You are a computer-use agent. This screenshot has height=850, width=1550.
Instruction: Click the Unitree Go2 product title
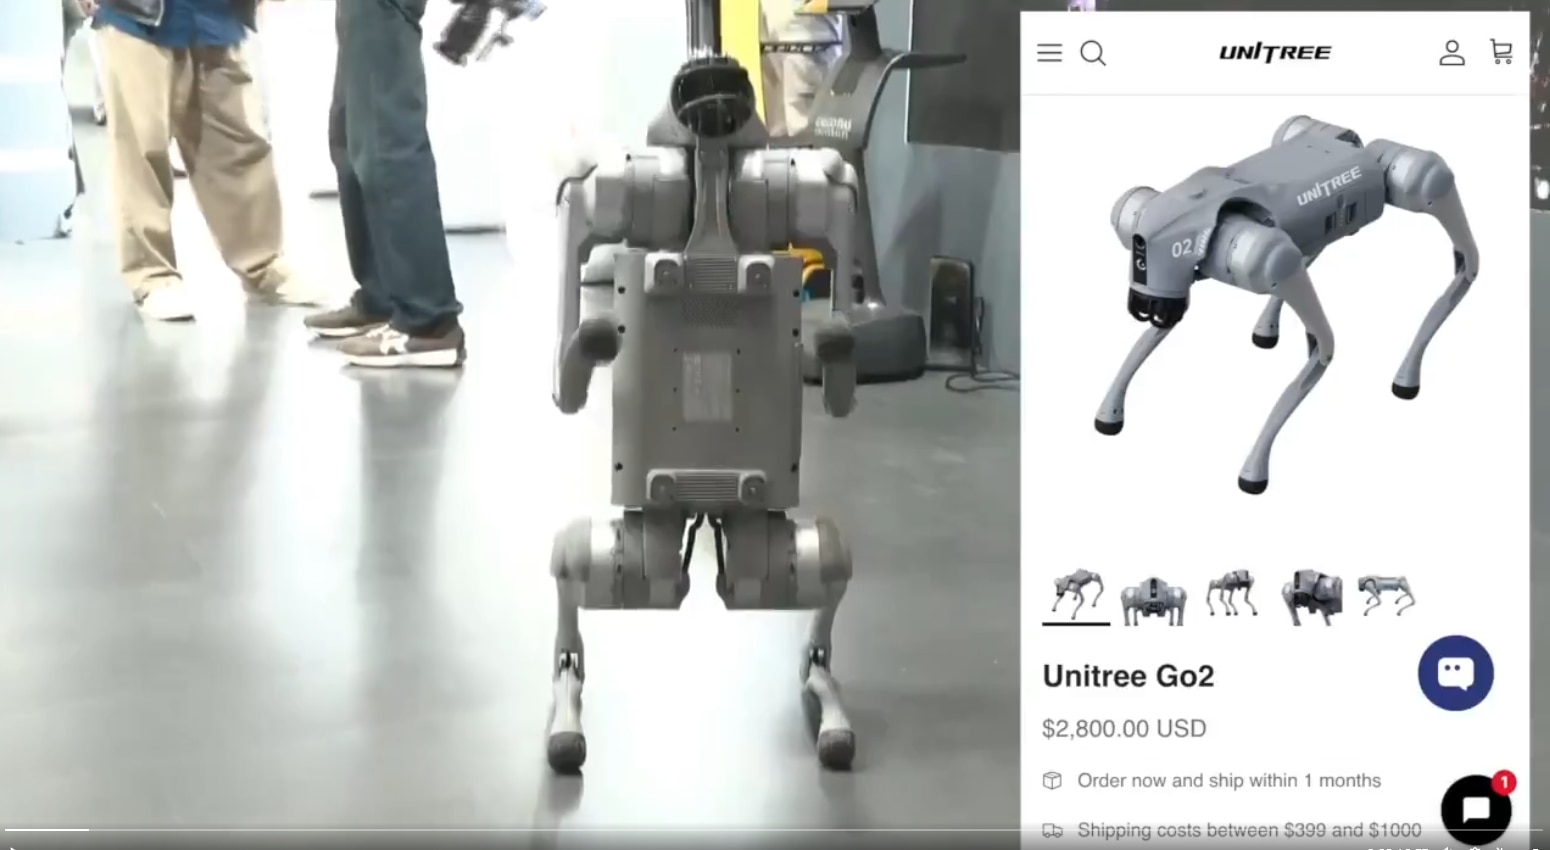(1129, 677)
